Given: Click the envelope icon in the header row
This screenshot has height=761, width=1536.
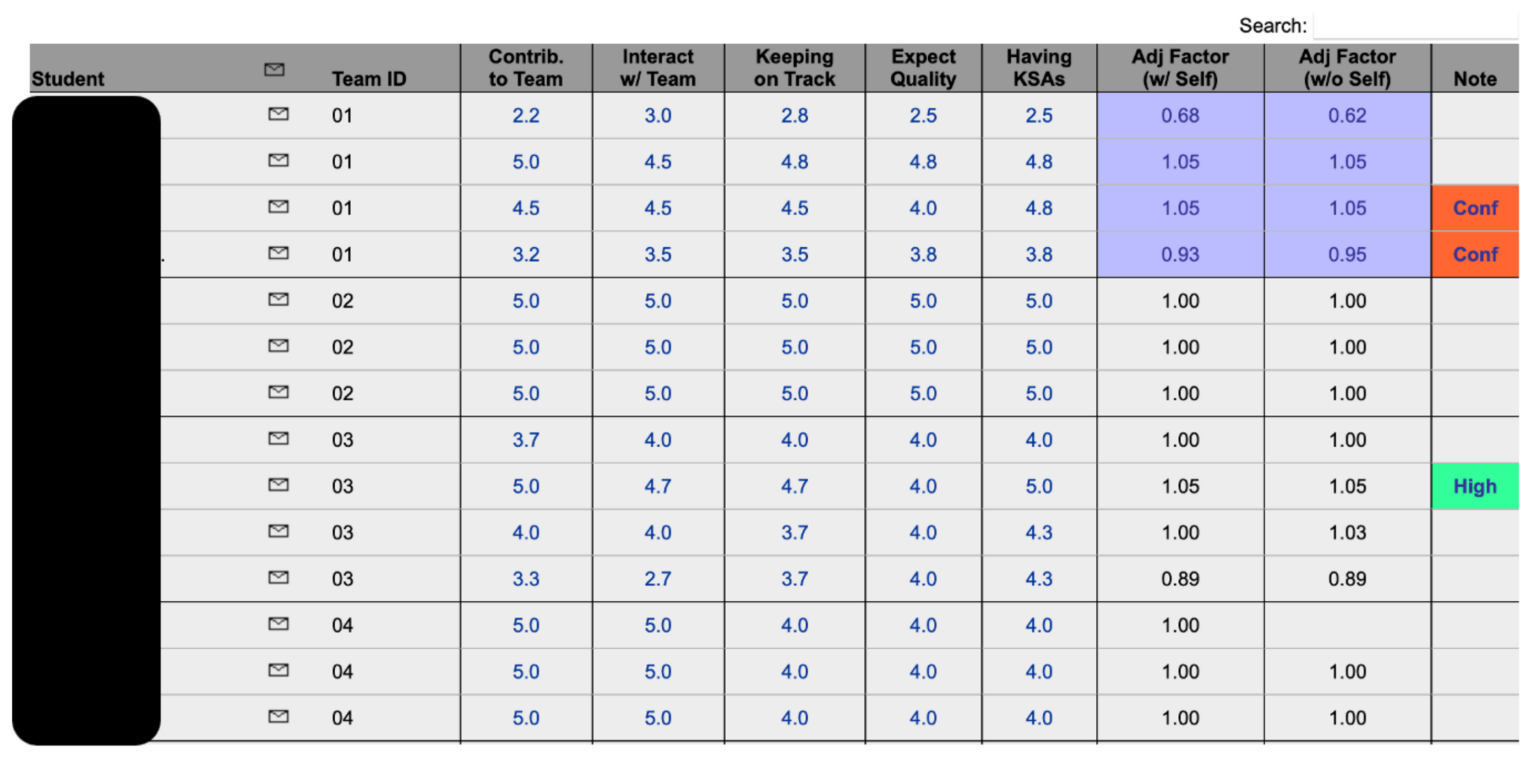Looking at the screenshot, I should click(x=273, y=70).
